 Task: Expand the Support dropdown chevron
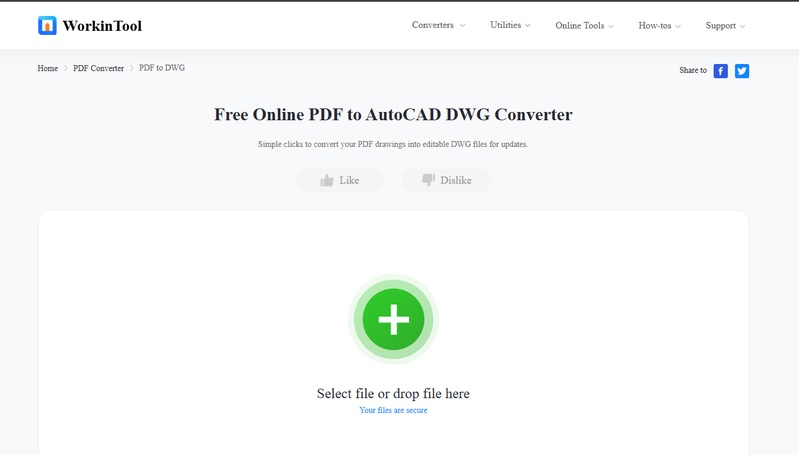click(x=742, y=26)
